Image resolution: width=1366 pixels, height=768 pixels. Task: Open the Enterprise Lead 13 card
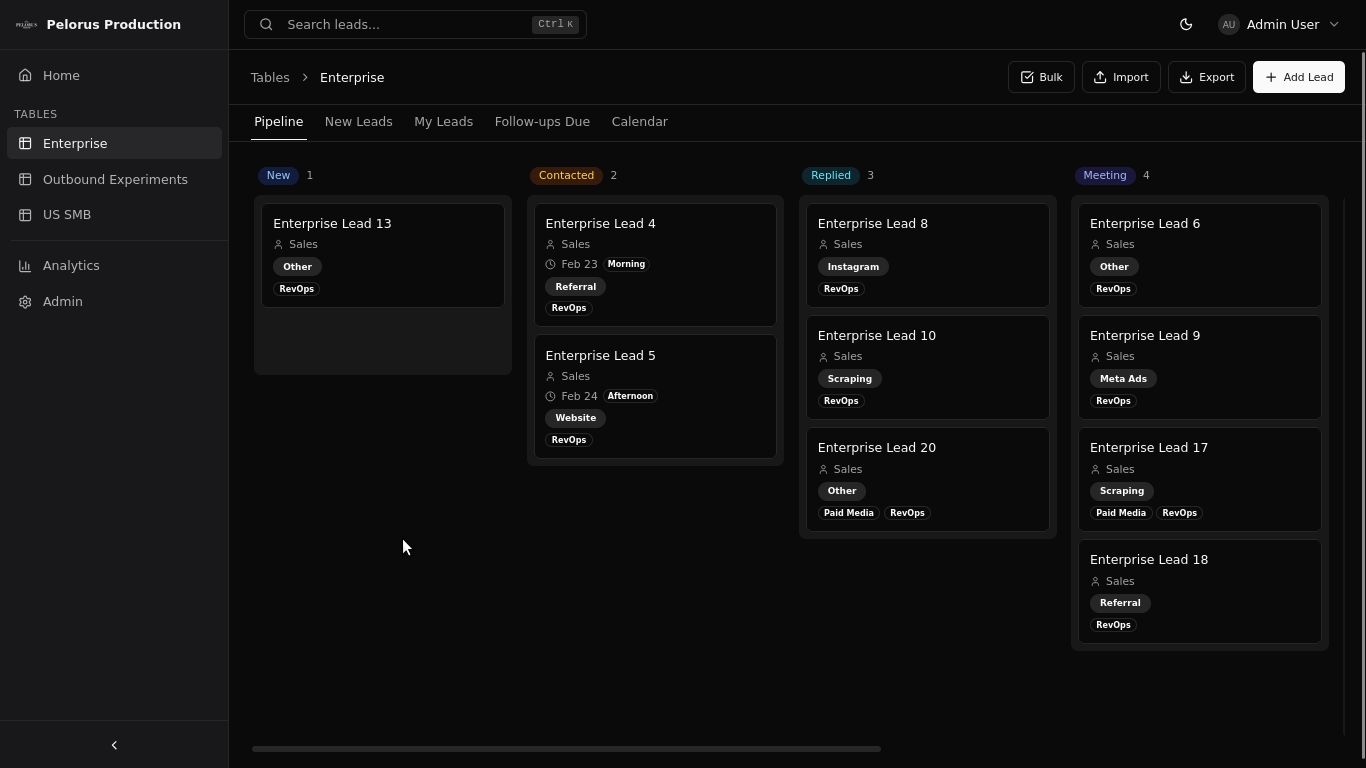click(x=383, y=255)
